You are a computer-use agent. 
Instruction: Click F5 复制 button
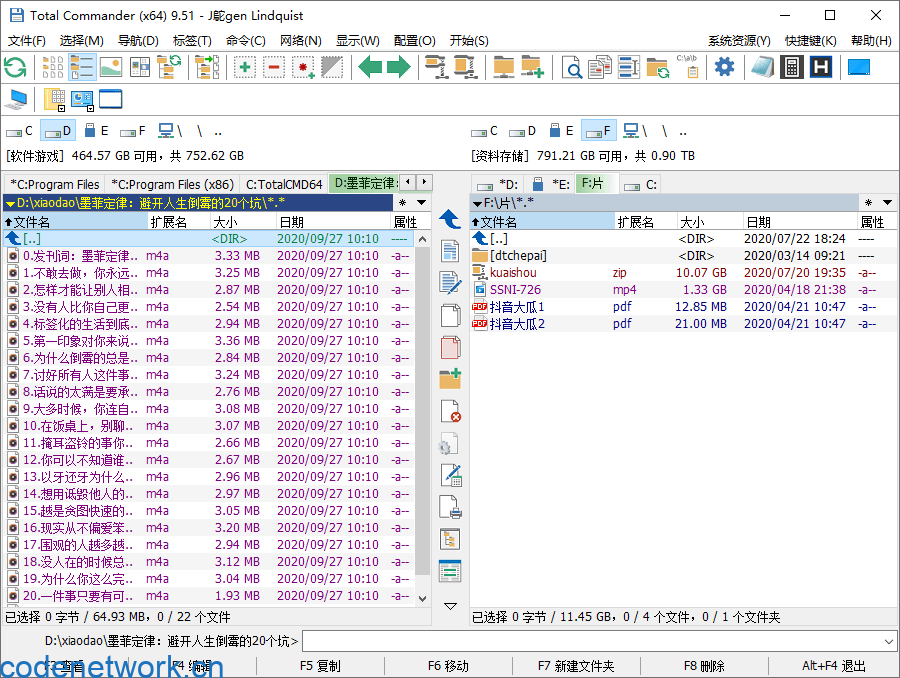click(x=320, y=666)
